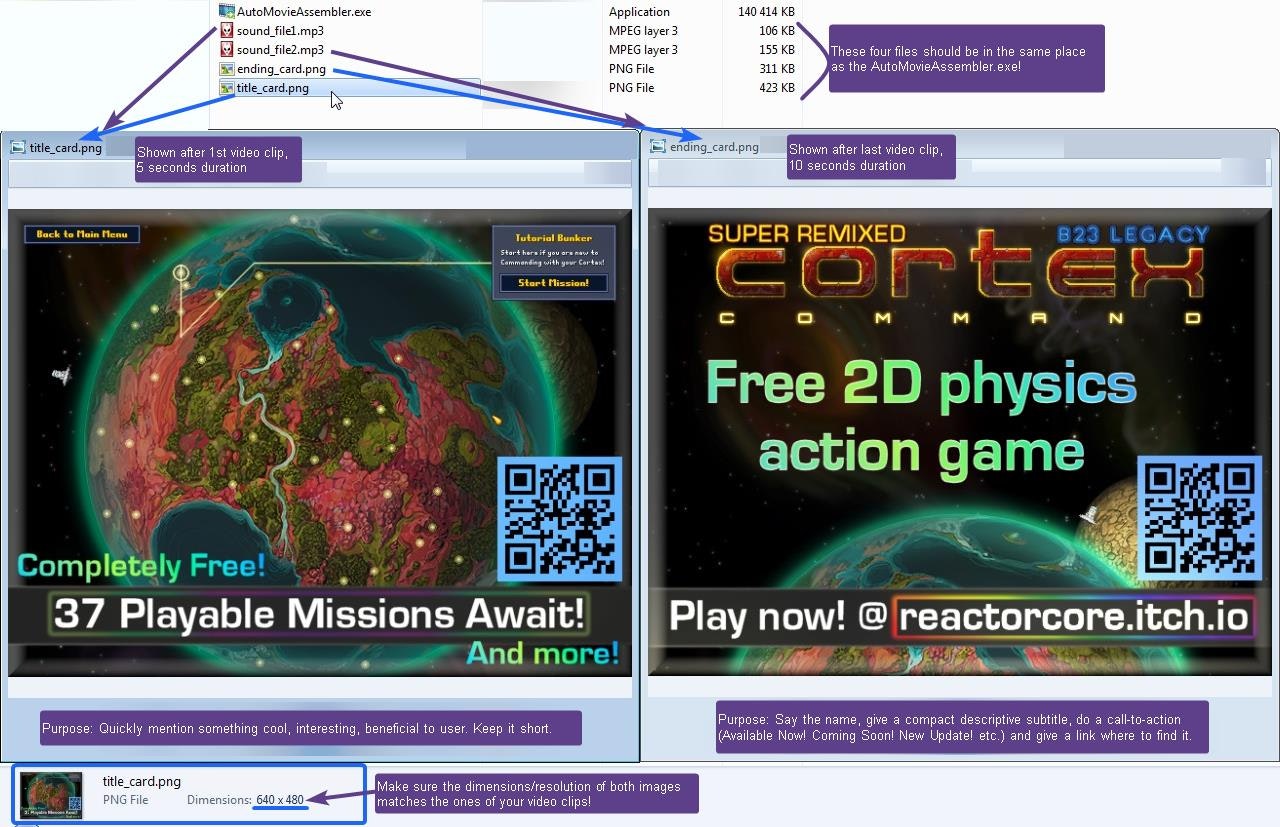The height and width of the screenshot is (827, 1280).
Task: Click MPEG layer 3 type for sound_file2.mp3
Action: pos(643,50)
